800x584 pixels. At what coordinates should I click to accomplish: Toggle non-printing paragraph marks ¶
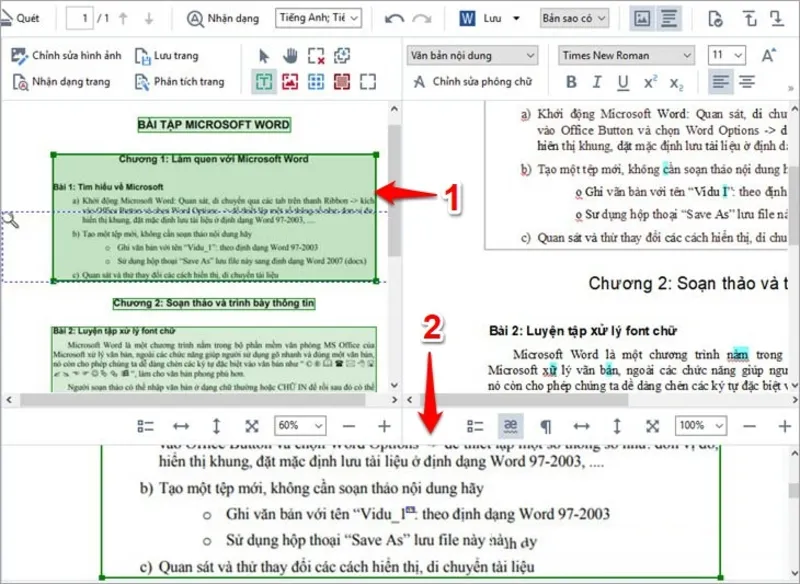pyautogui.click(x=545, y=426)
